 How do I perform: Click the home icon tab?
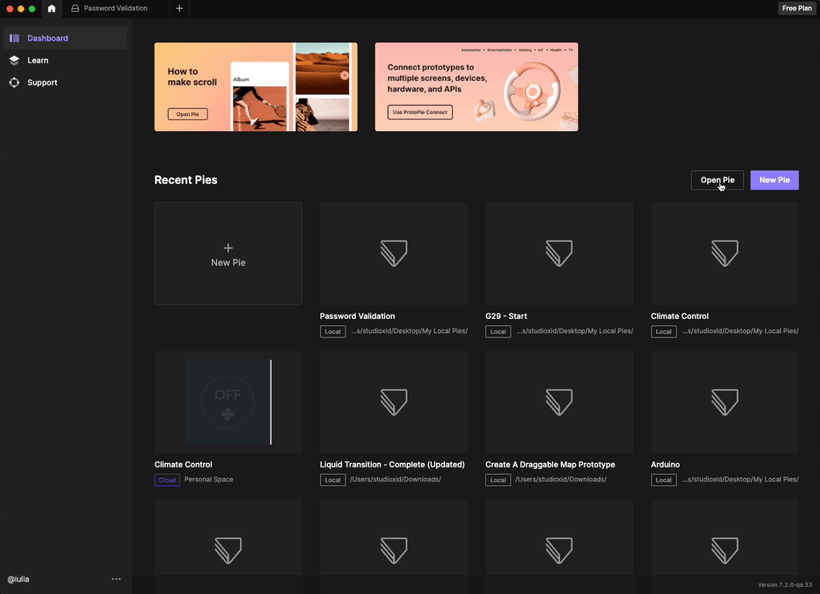click(51, 8)
